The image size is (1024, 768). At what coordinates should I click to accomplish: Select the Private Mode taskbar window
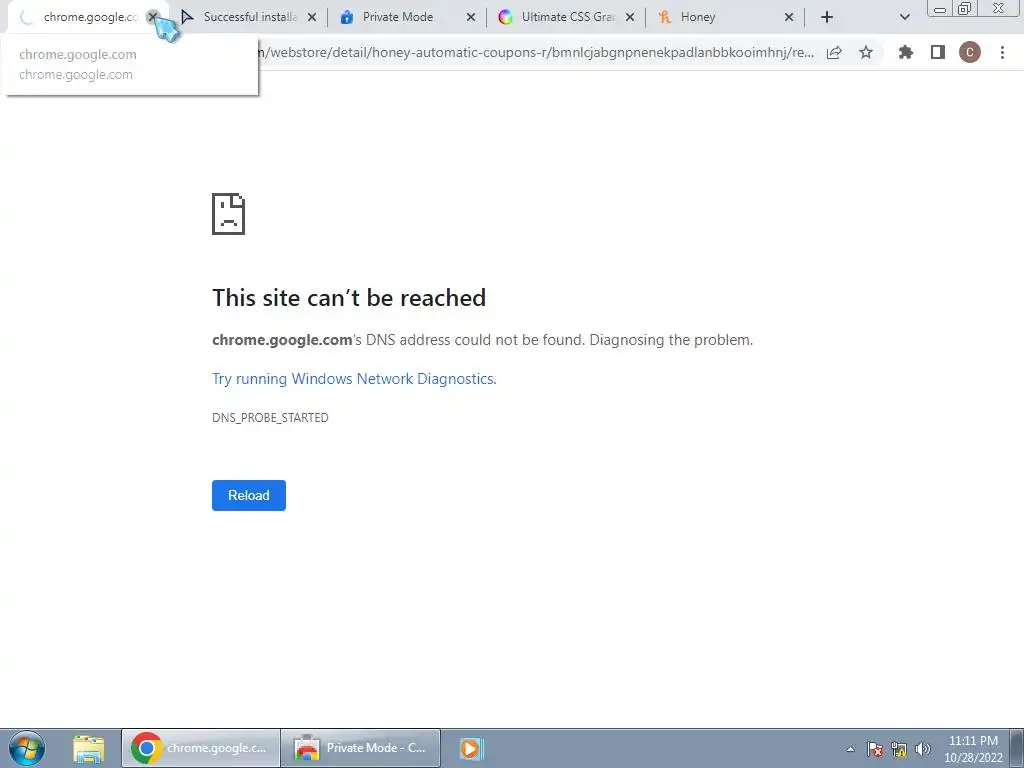(x=361, y=748)
